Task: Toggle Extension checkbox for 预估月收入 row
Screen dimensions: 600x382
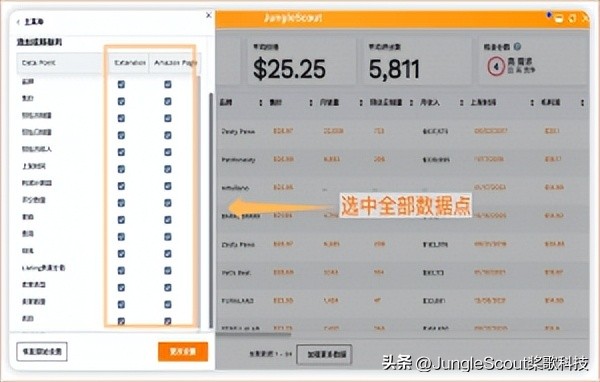Action: point(121,152)
